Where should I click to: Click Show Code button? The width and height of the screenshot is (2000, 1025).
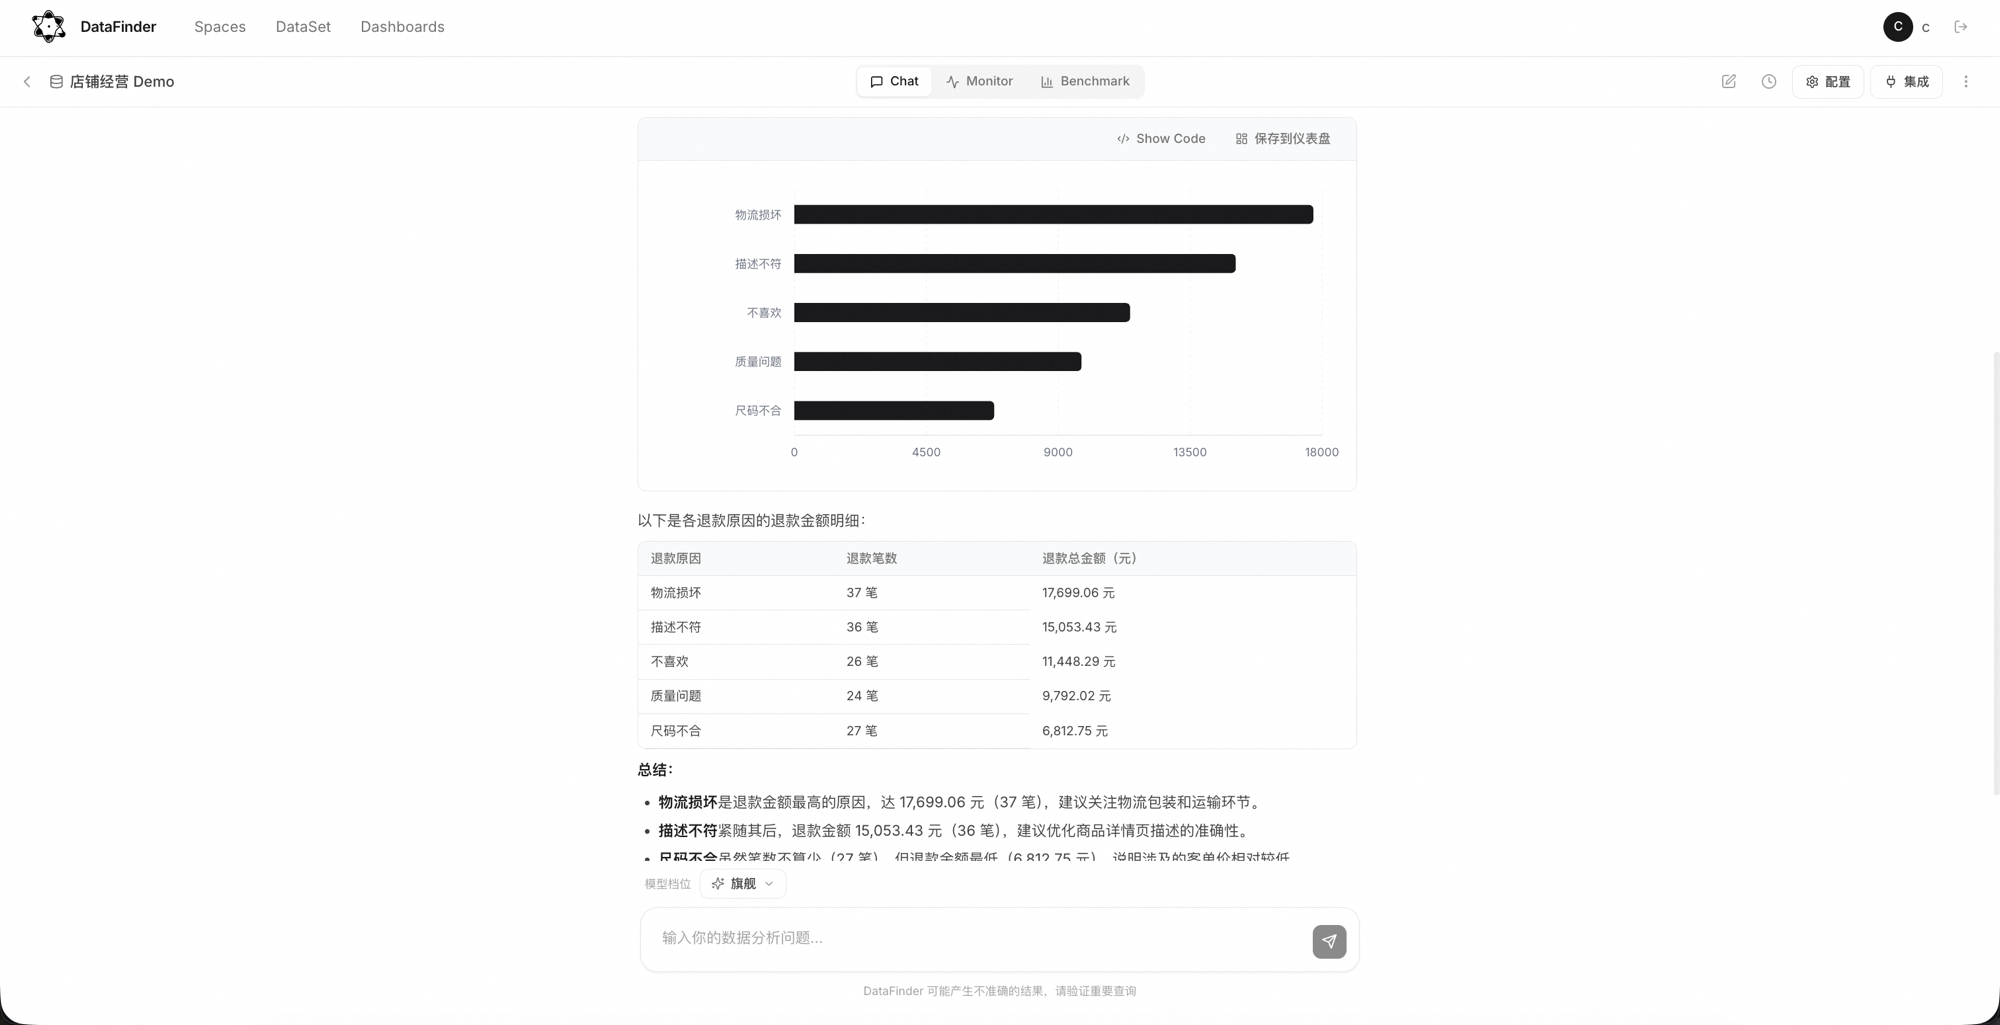(1161, 139)
